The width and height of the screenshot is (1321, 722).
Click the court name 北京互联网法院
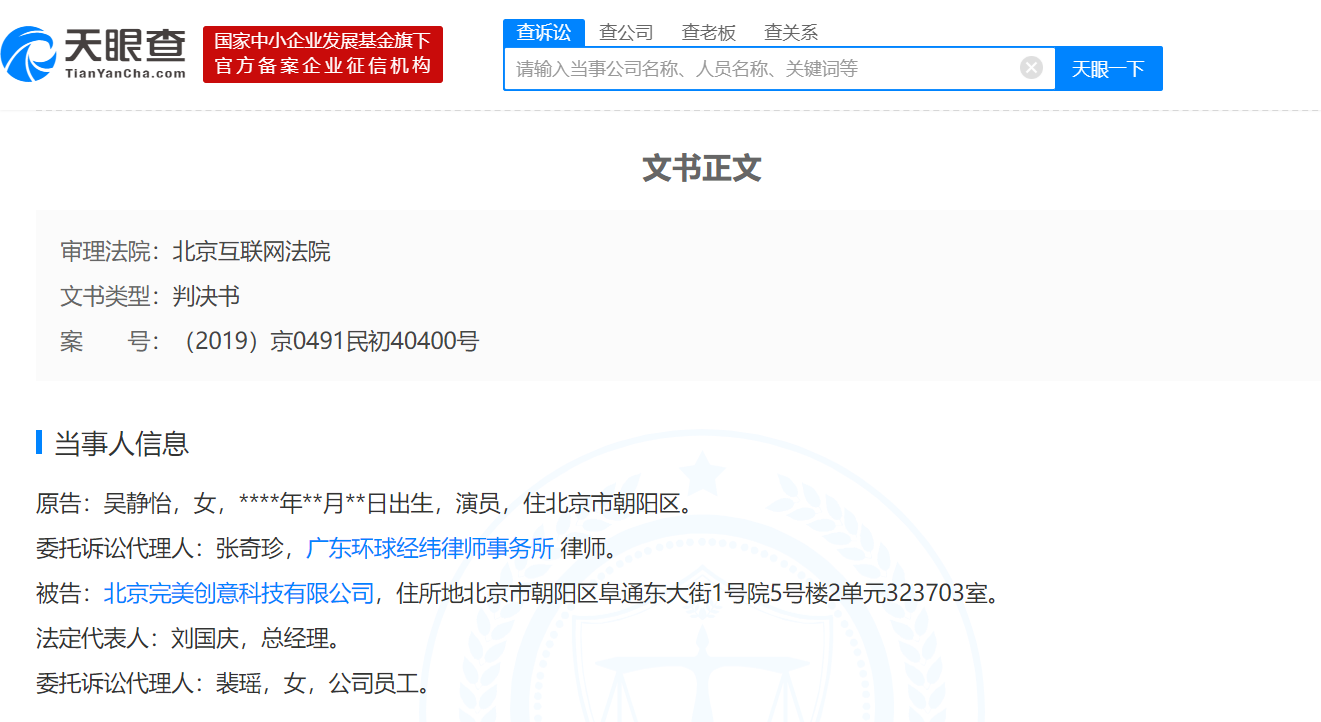(251, 251)
